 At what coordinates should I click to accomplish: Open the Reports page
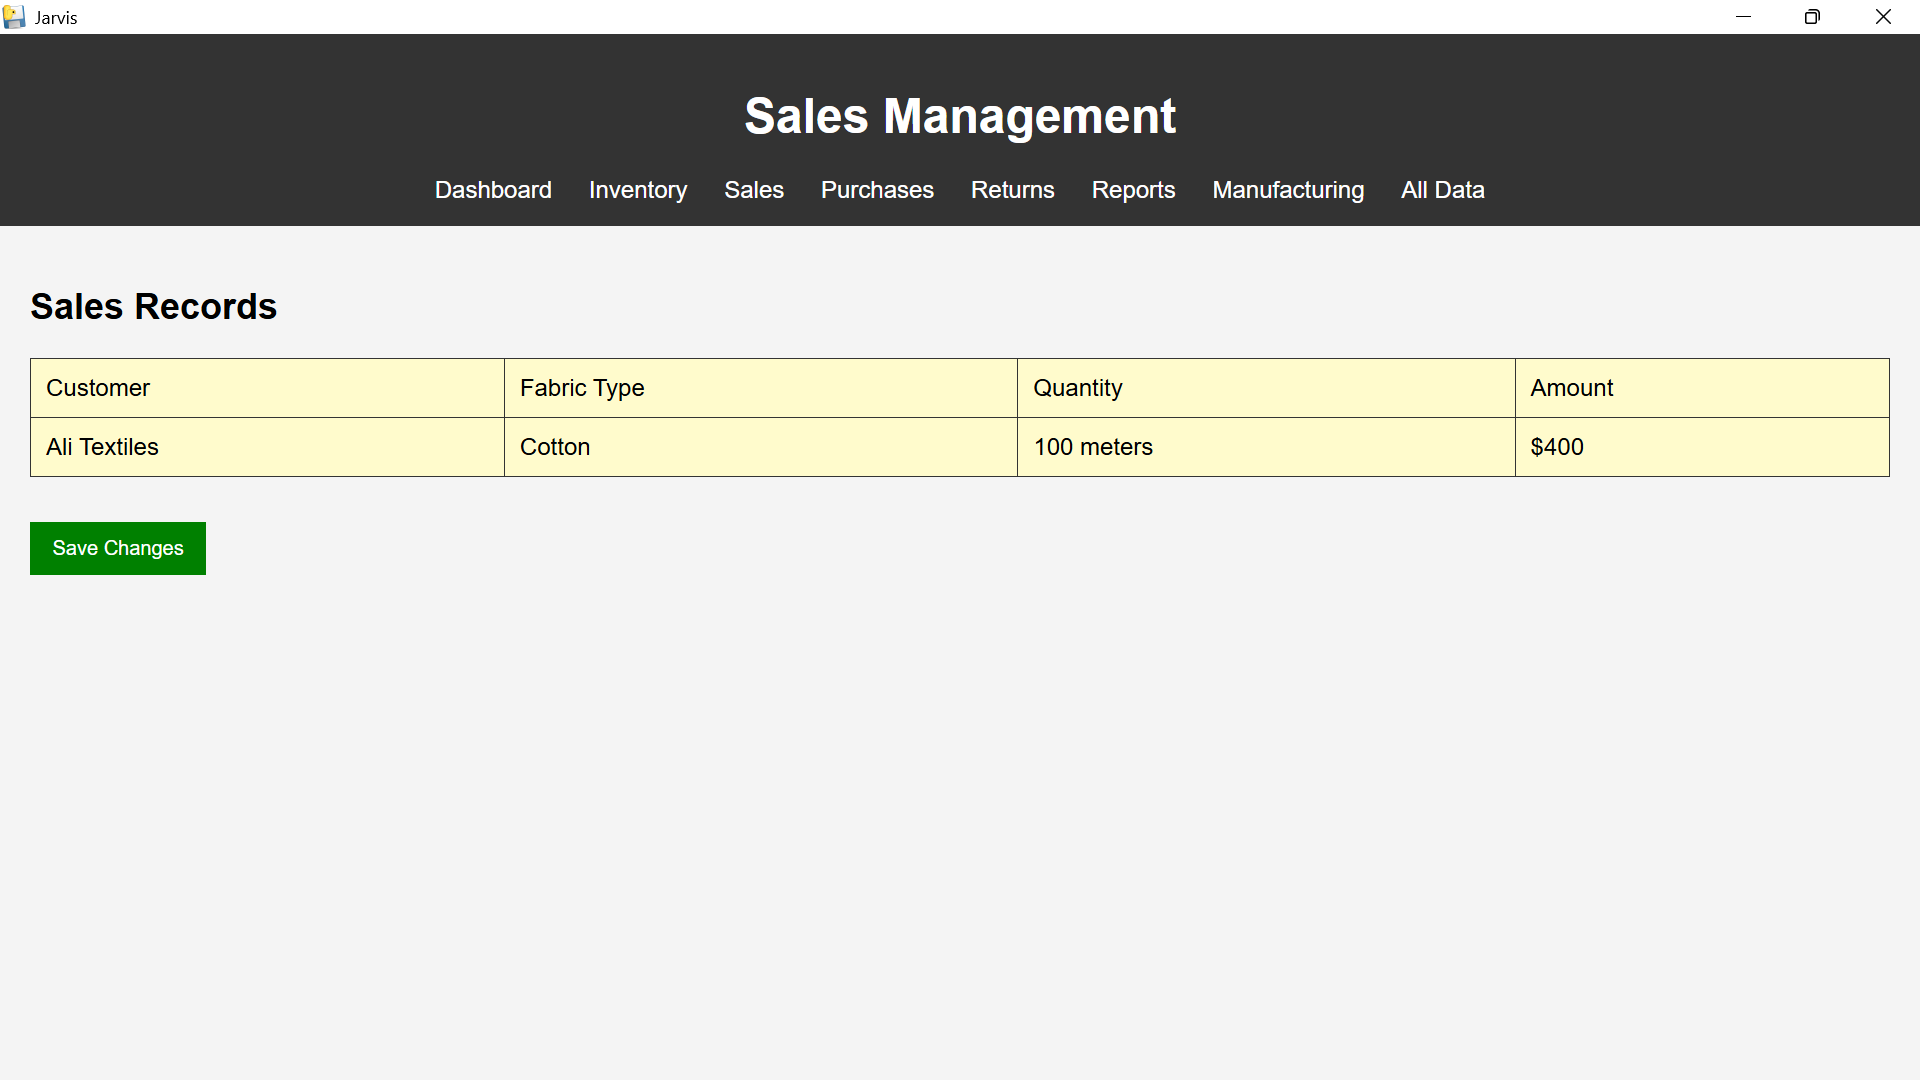[x=1133, y=190]
